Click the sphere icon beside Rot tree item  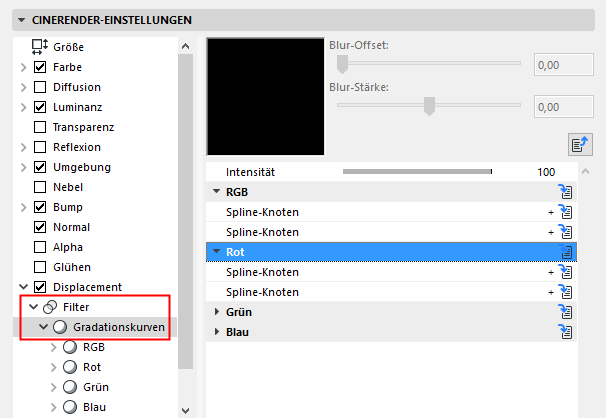70,367
